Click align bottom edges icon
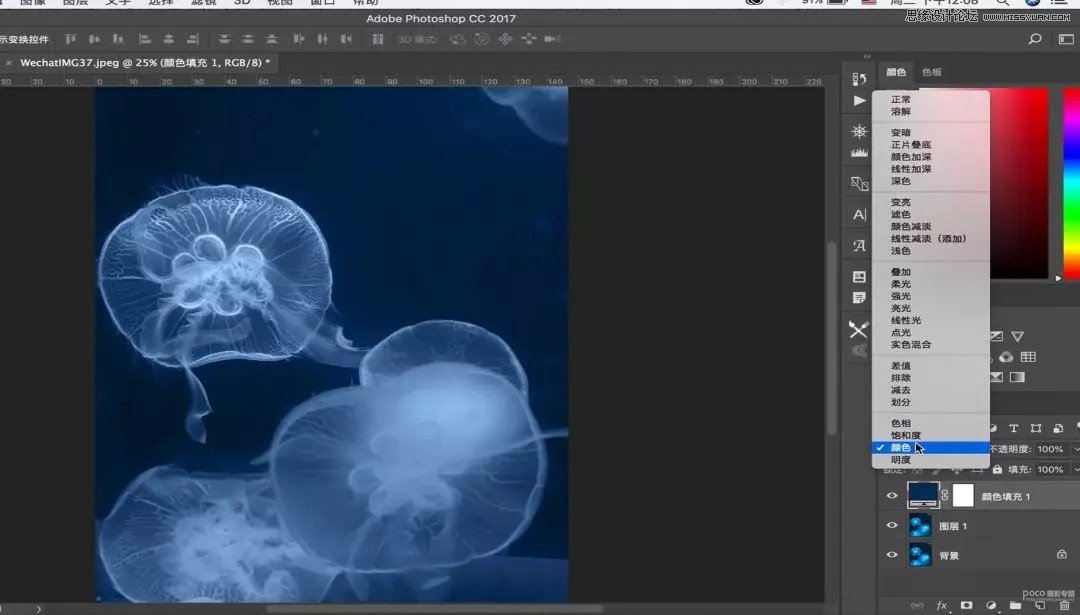 coord(118,39)
